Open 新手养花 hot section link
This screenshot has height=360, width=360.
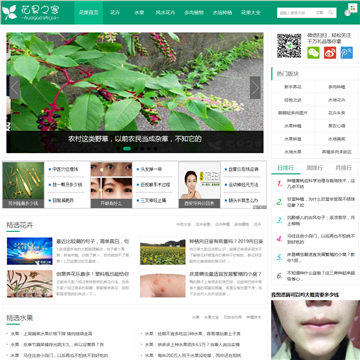click(293, 87)
